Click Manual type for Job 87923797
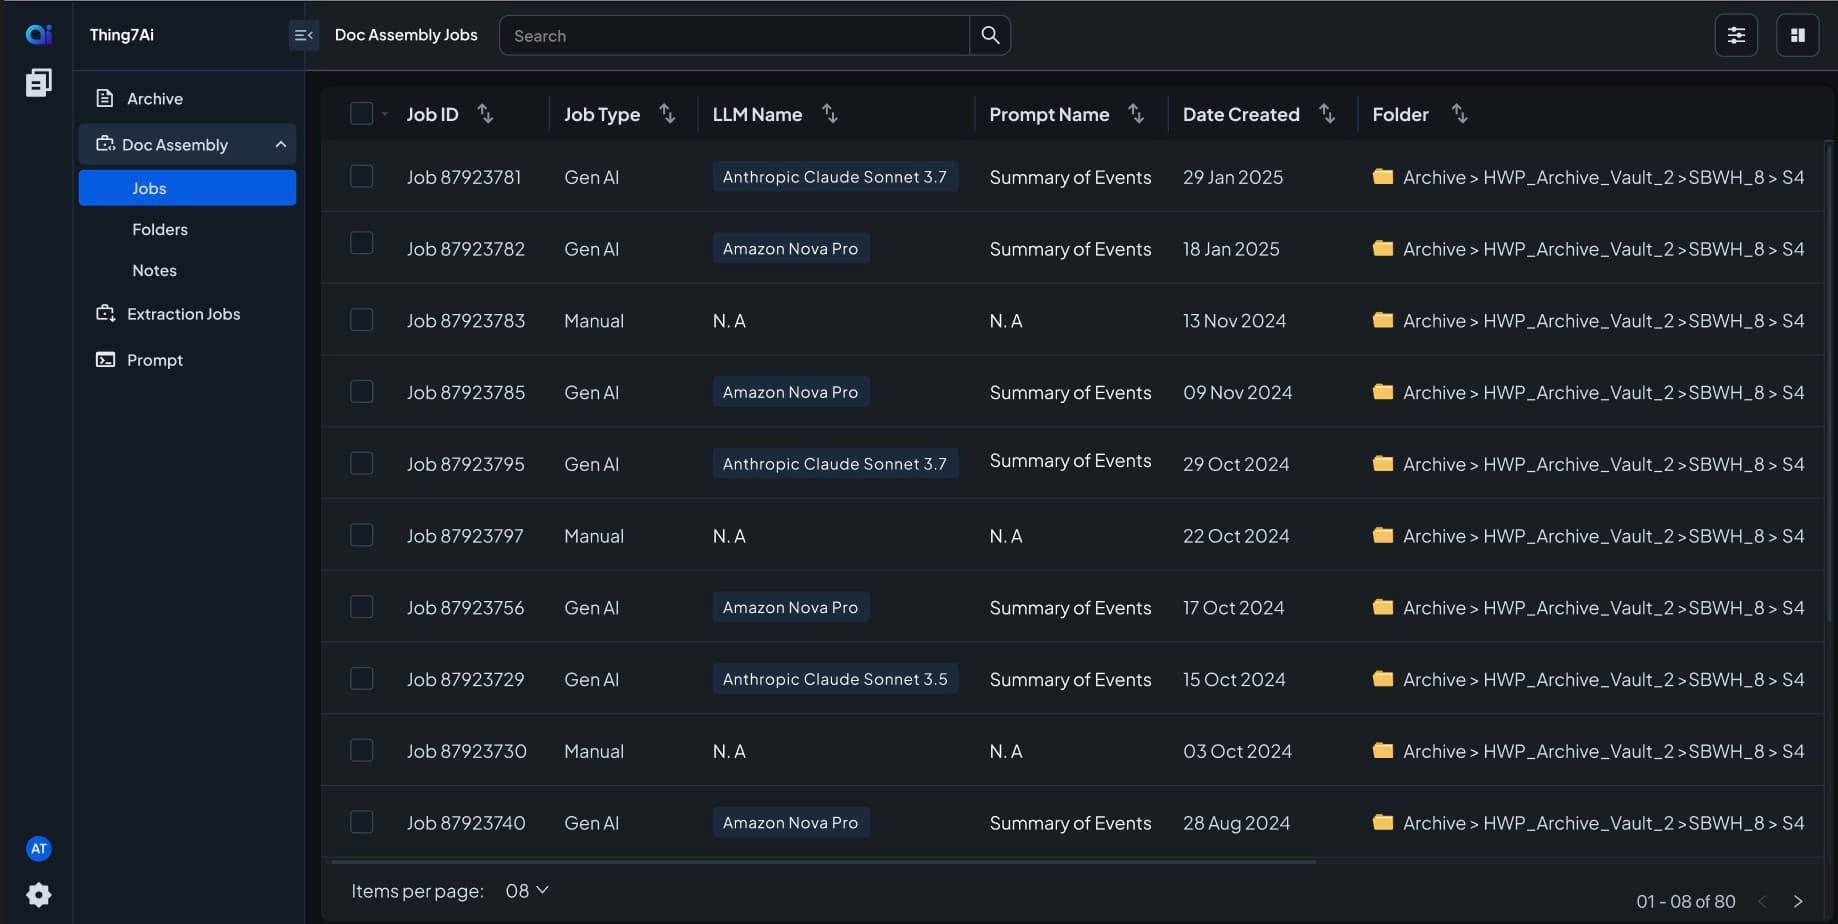The height and width of the screenshot is (924, 1838). click(594, 536)
